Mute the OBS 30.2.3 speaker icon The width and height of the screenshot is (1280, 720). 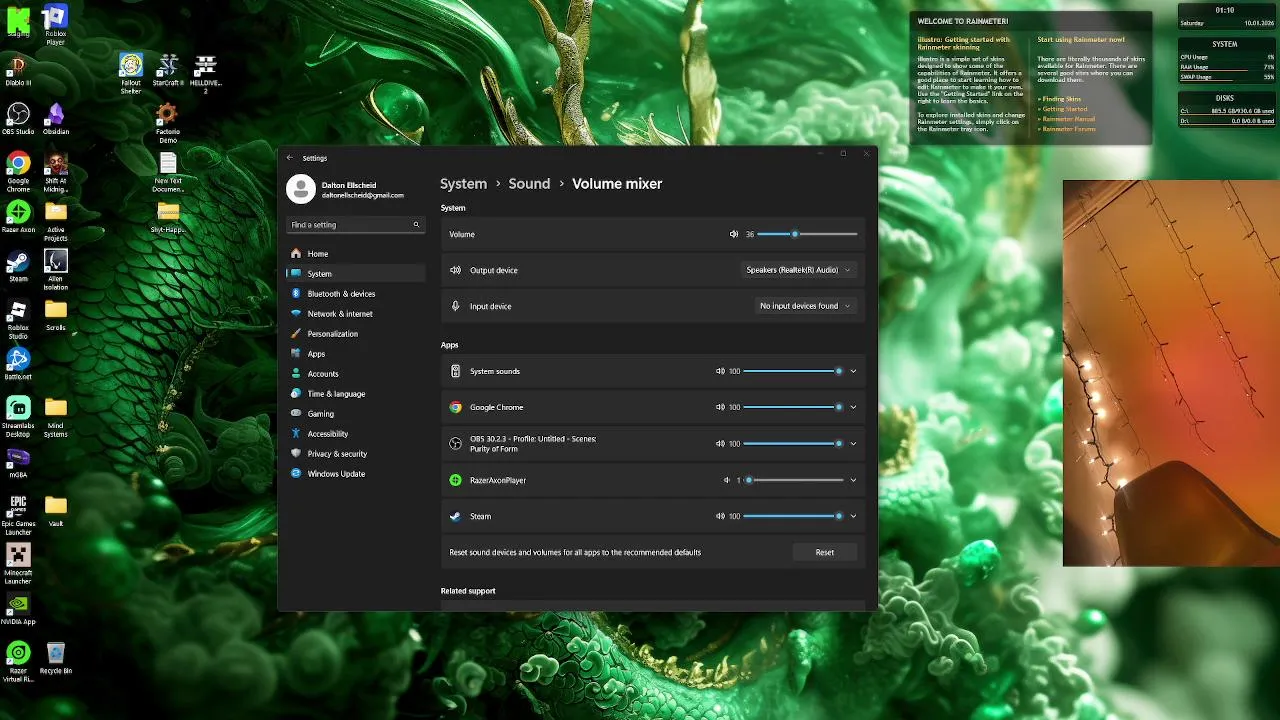tap(720, 443)
